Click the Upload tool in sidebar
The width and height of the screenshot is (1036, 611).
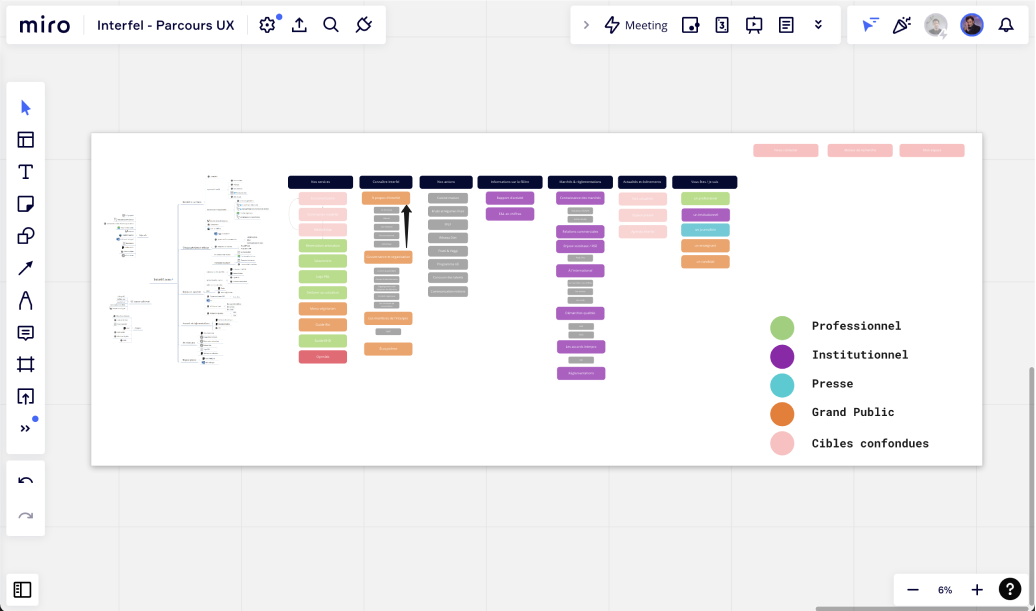pyautogui.click(x=26, y=396)
